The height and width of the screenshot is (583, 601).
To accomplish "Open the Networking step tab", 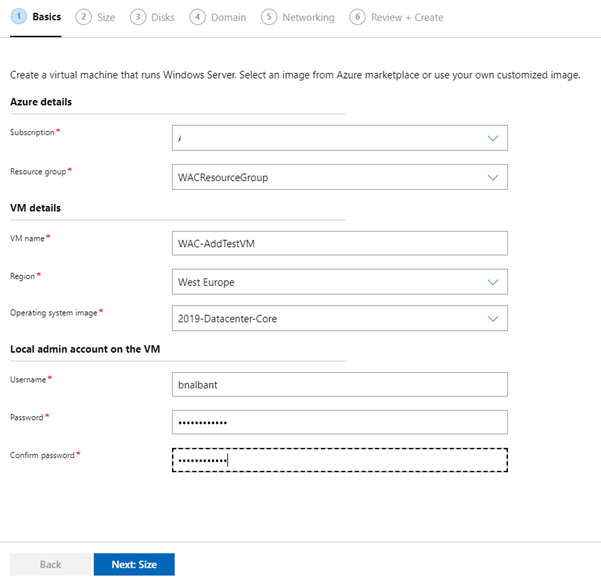I will 298,18.
